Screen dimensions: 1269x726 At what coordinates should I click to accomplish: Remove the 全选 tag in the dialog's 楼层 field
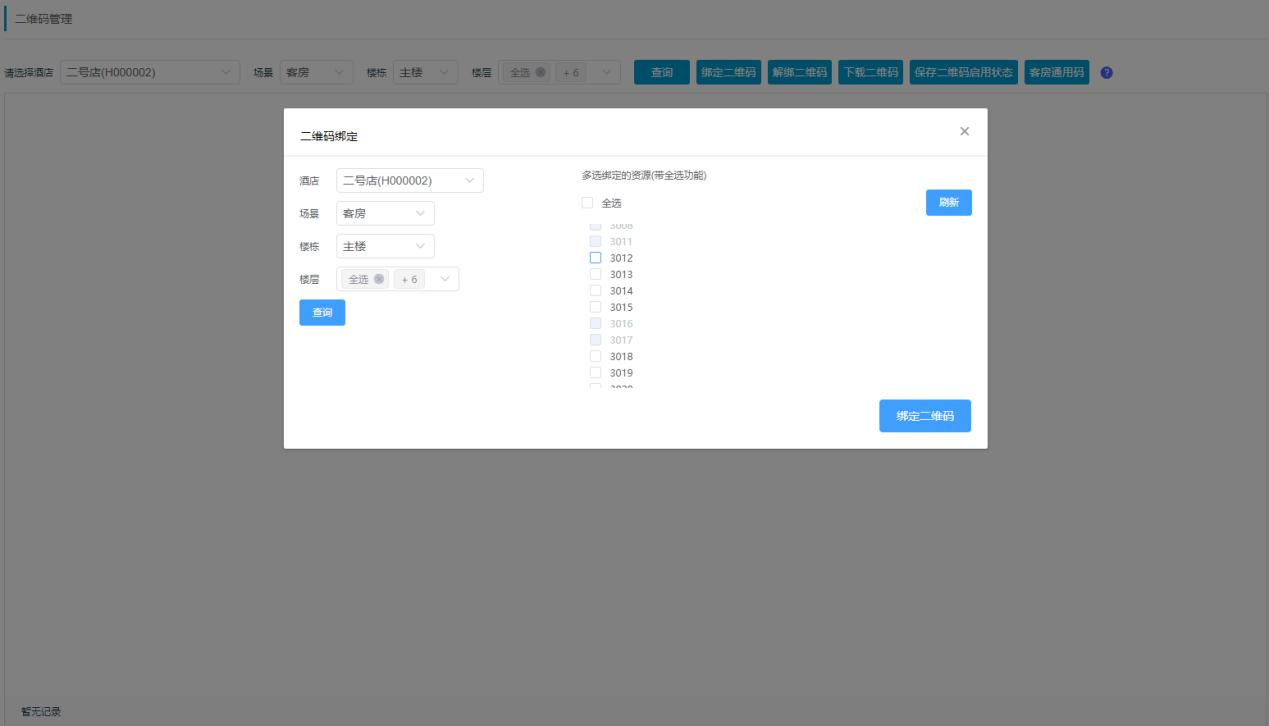[379, 279]
